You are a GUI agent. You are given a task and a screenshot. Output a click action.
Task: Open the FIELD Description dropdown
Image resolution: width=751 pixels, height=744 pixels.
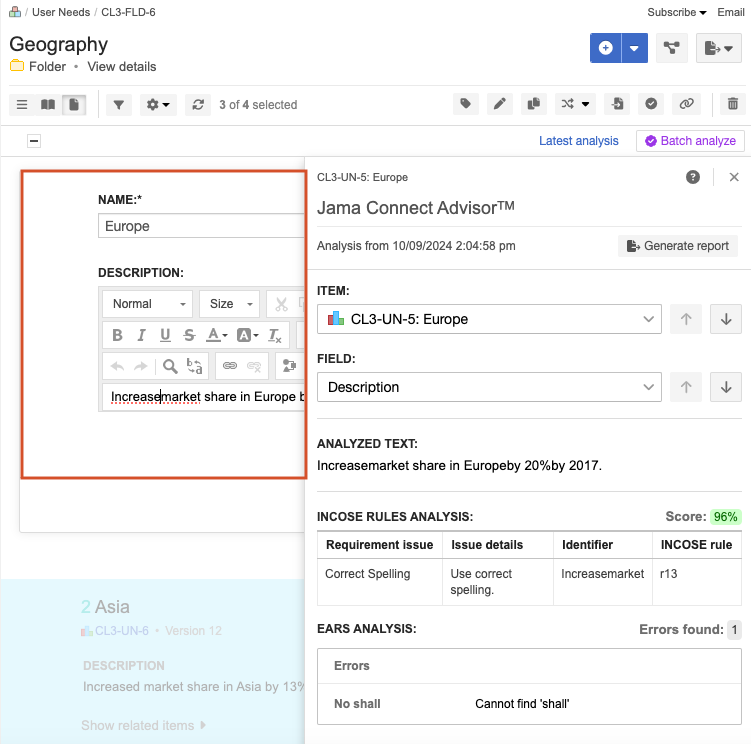(x=489, y=387)
